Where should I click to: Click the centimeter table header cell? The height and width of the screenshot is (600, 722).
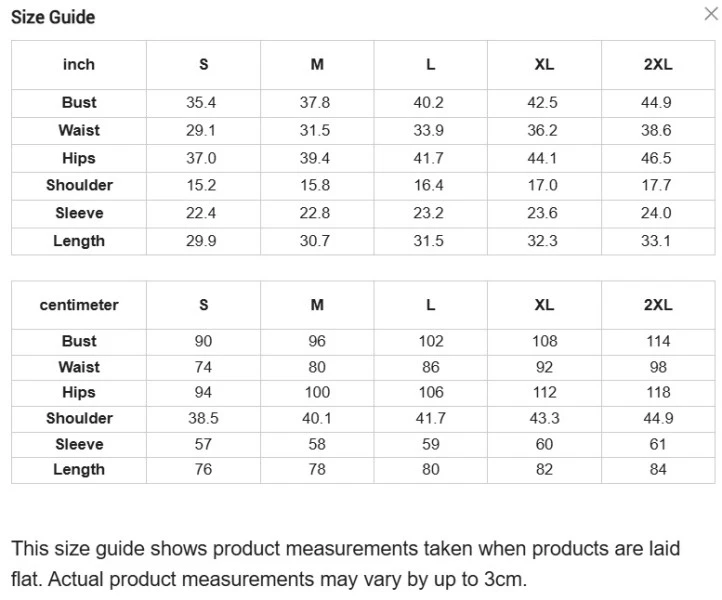79,305
